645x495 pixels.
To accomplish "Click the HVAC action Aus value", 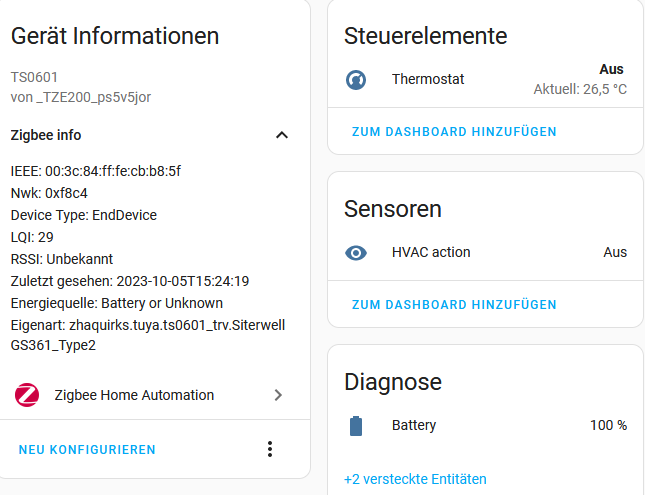I will (615, 252).
